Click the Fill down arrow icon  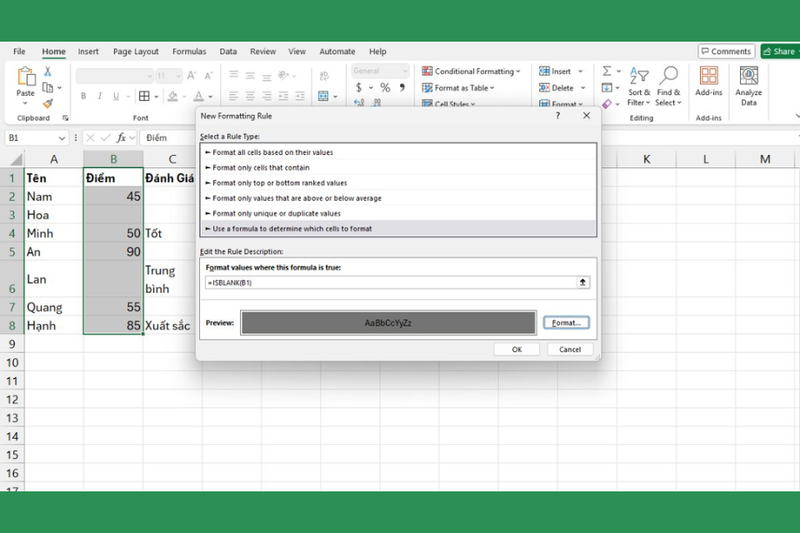pos(607,88)
